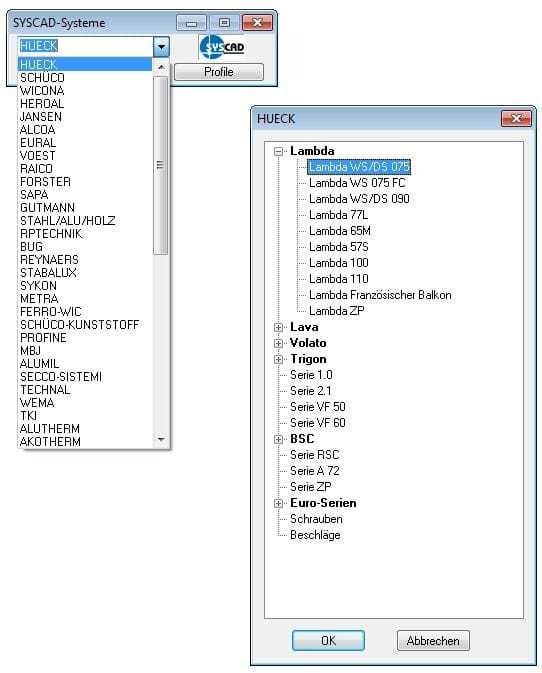Pick REYNAERS from the list

pyautogui.click(x=49, y=260)
